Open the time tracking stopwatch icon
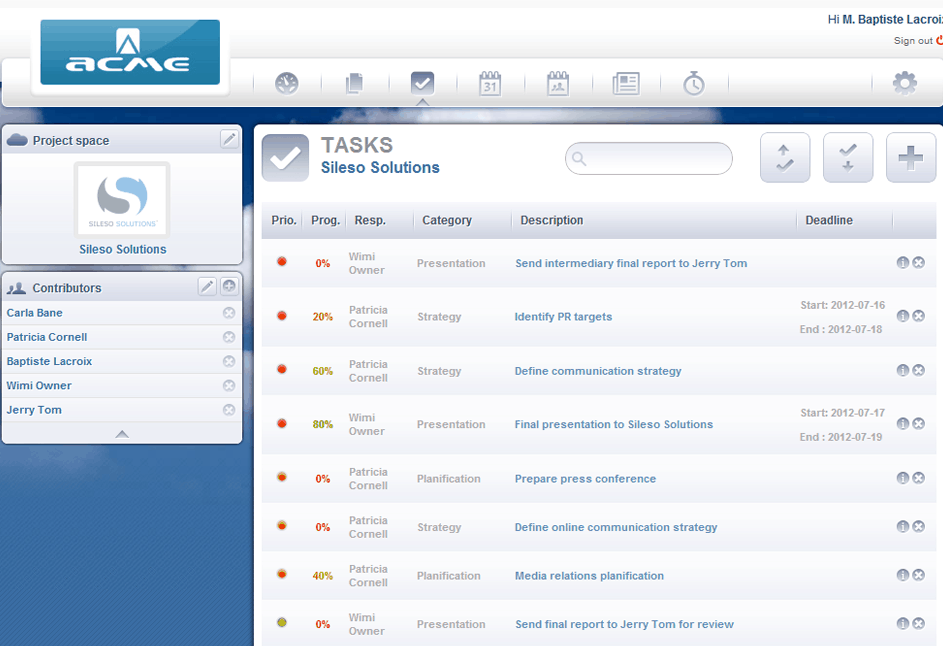 click(694, 84)
